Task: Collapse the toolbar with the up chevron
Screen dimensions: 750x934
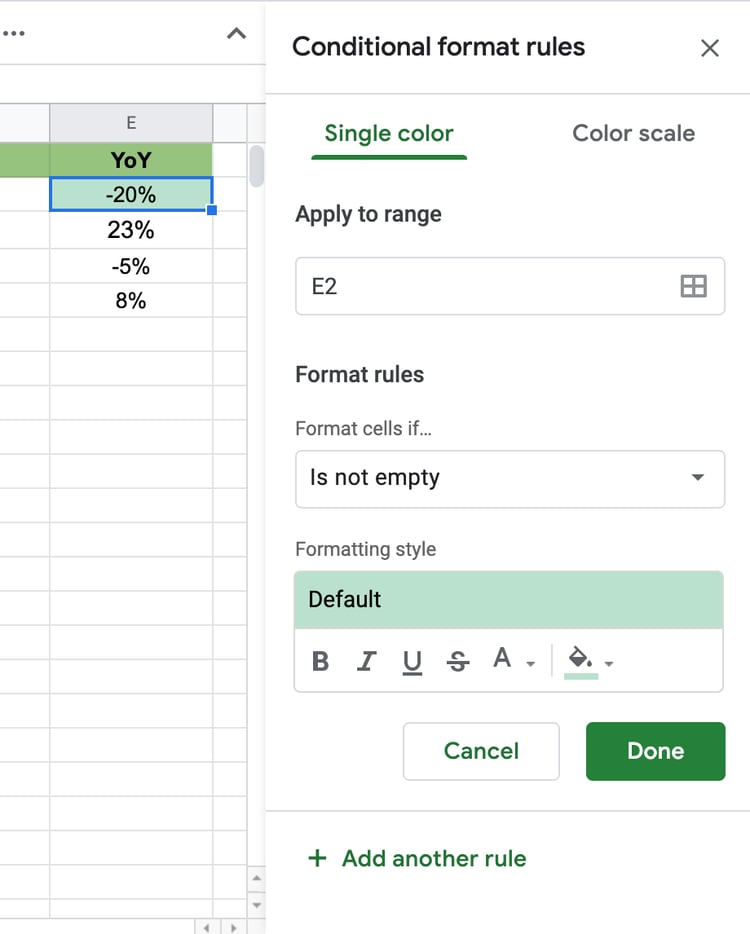Action: 236,33
